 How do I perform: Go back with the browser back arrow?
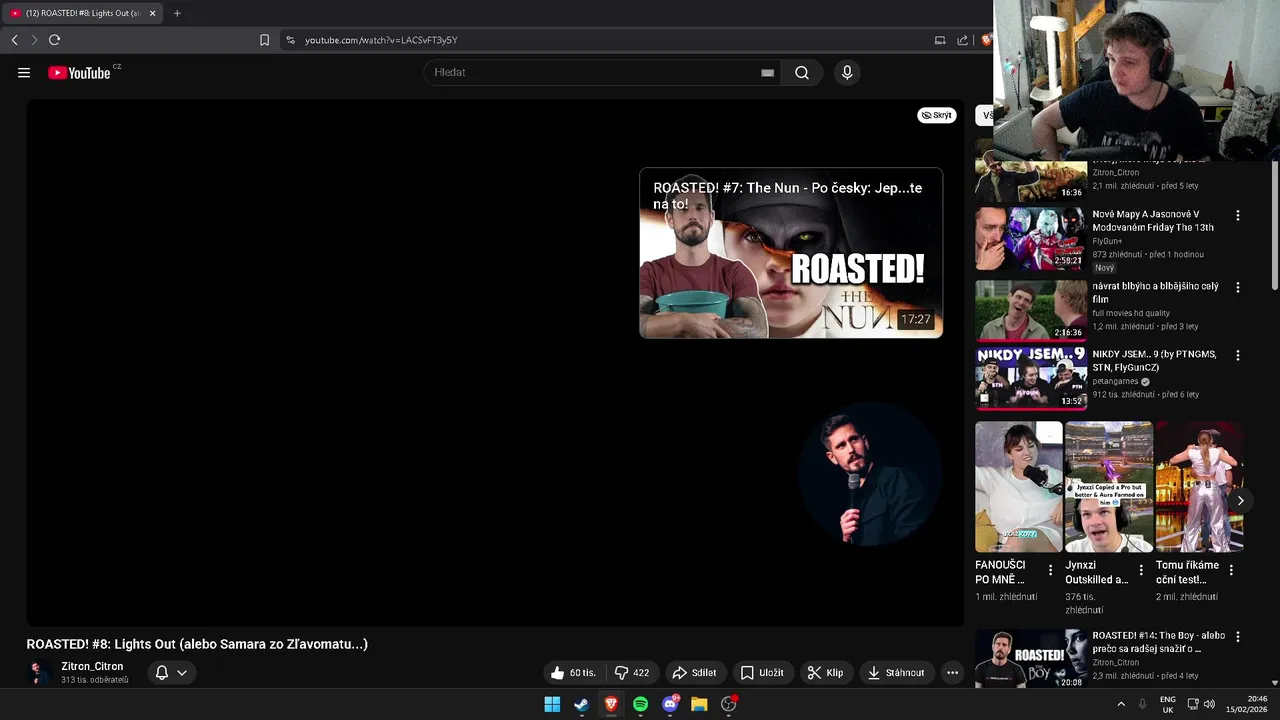pos(14,40)
